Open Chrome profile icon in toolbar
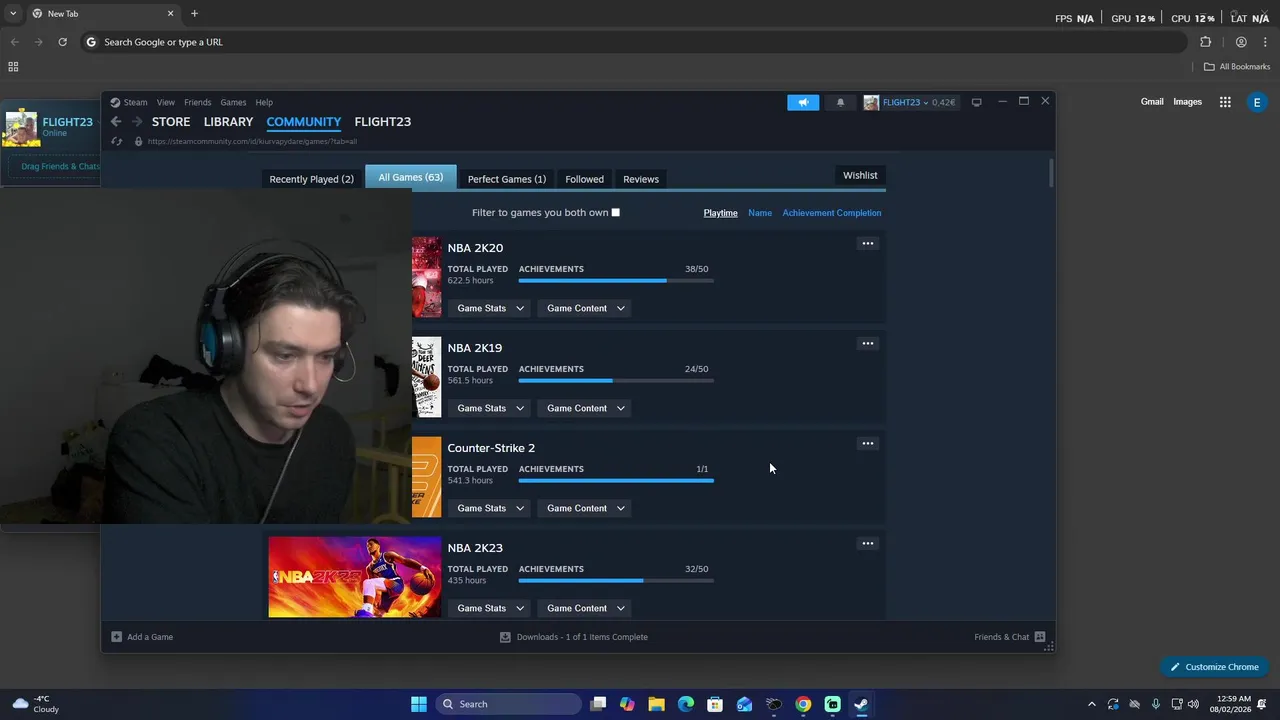This screenshot has width=1280, height=720. tap(1241, 42)
